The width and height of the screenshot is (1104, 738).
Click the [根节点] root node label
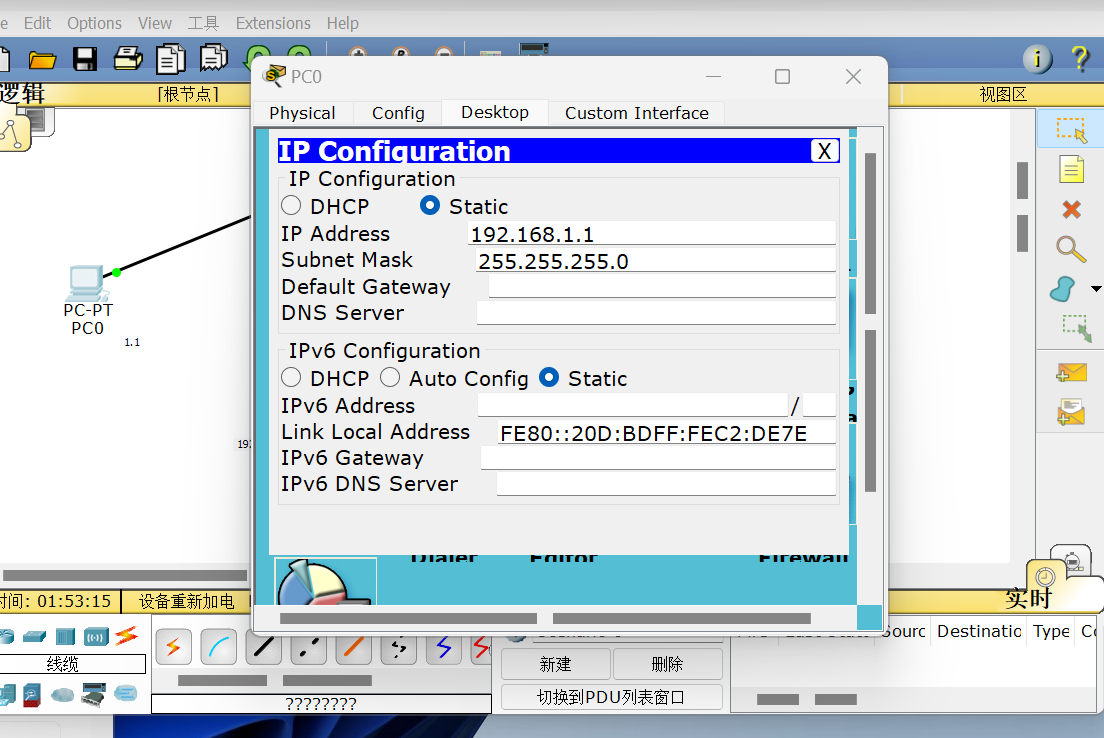click(188, 94)
